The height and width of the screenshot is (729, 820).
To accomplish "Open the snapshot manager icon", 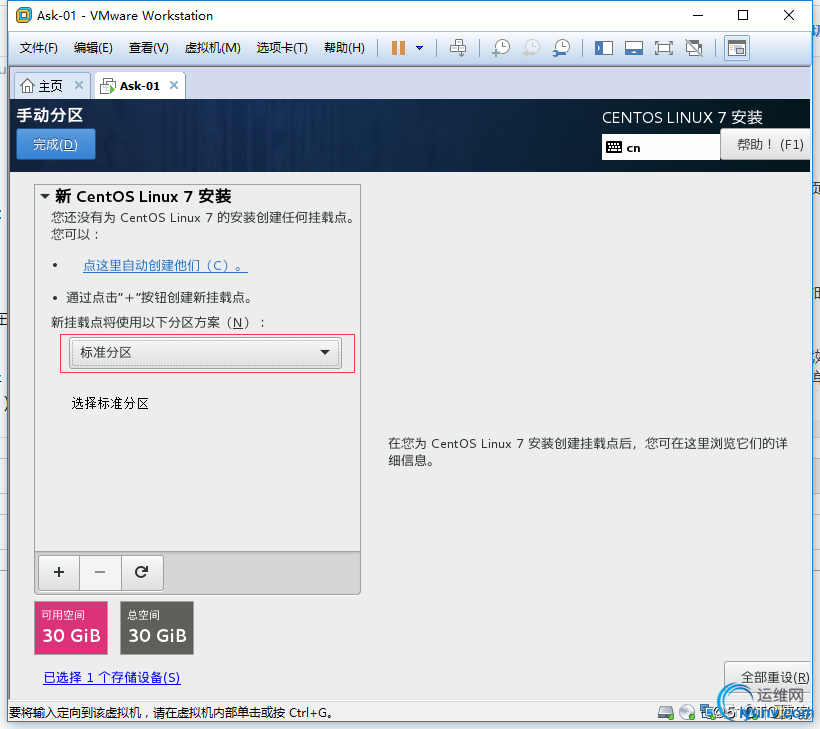I will (x=562, y=48).
